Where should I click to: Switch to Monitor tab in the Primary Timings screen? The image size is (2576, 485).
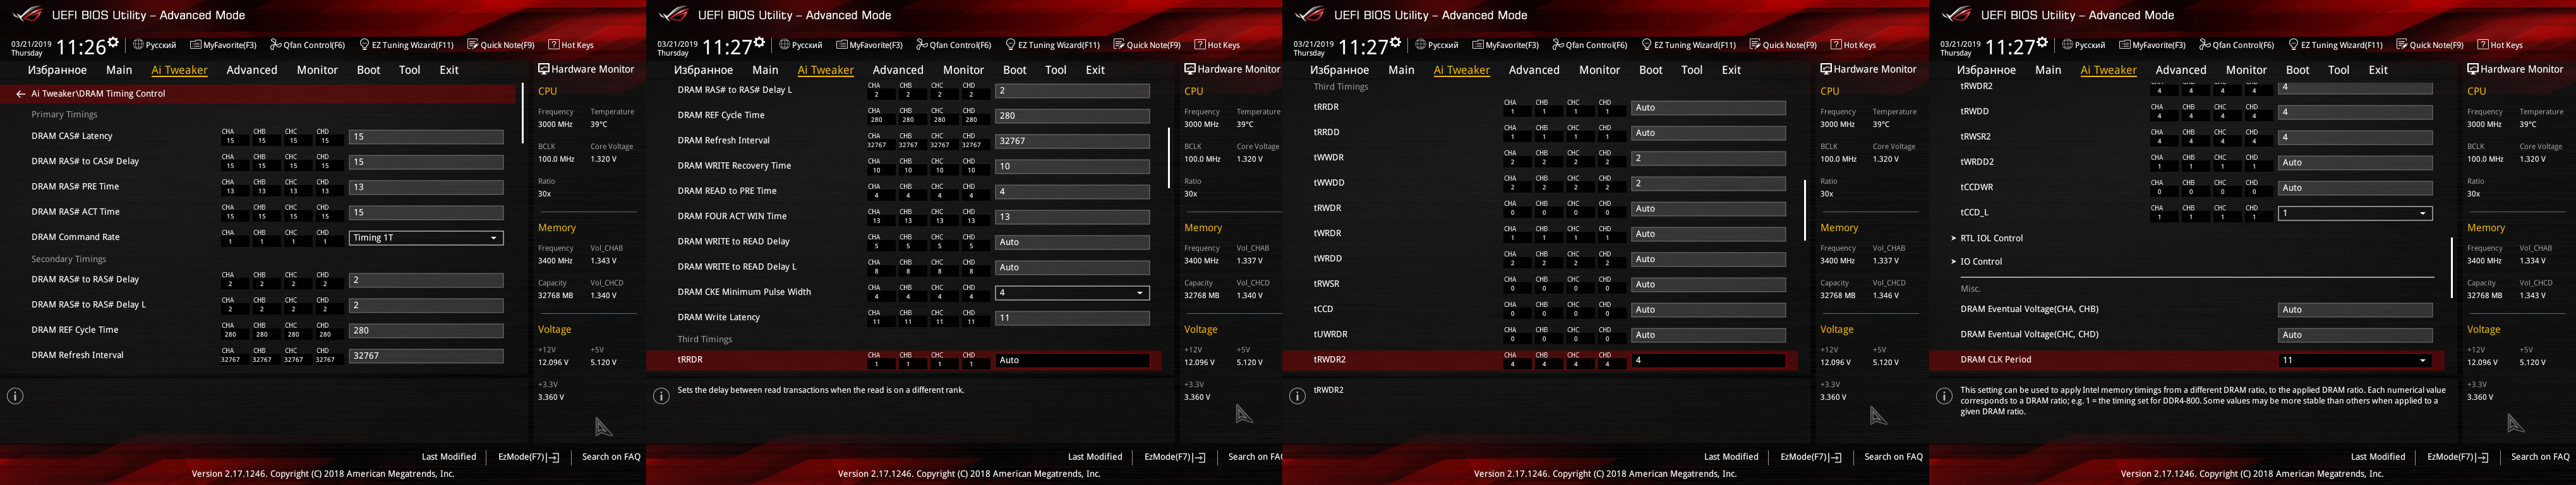coord(317,70)
